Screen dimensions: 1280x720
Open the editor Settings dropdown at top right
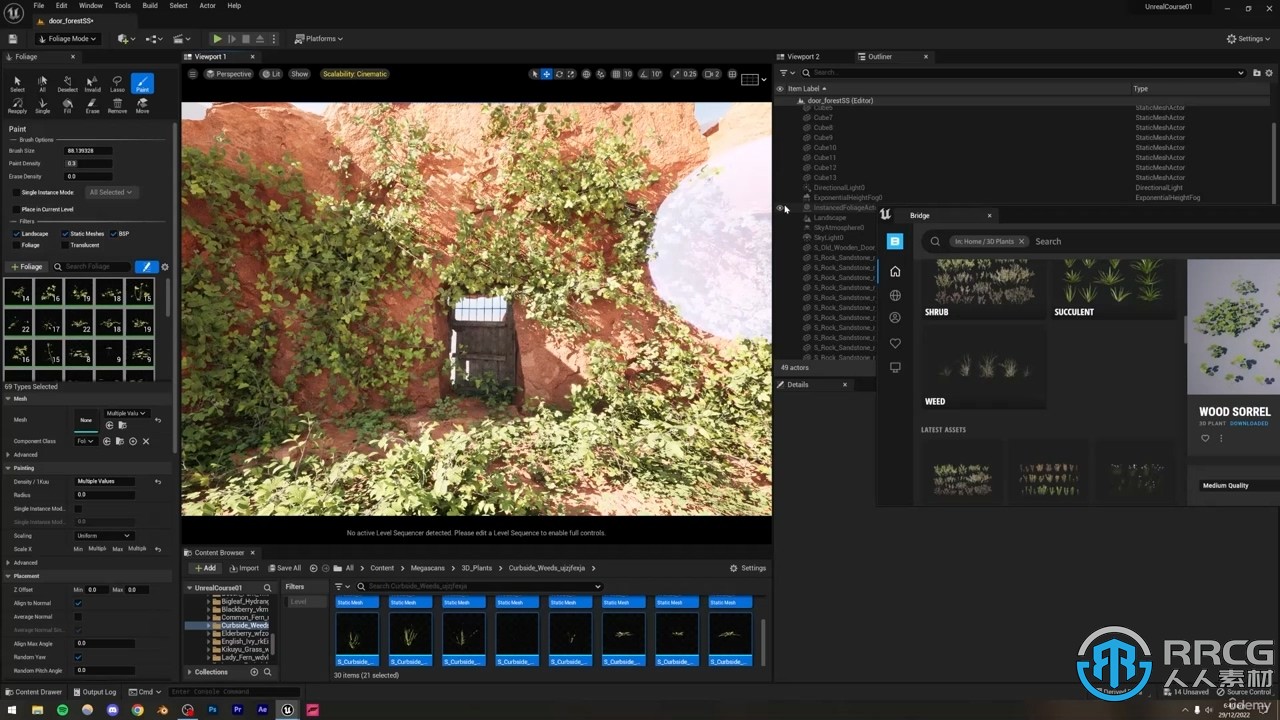click(x=1247, y=39)
